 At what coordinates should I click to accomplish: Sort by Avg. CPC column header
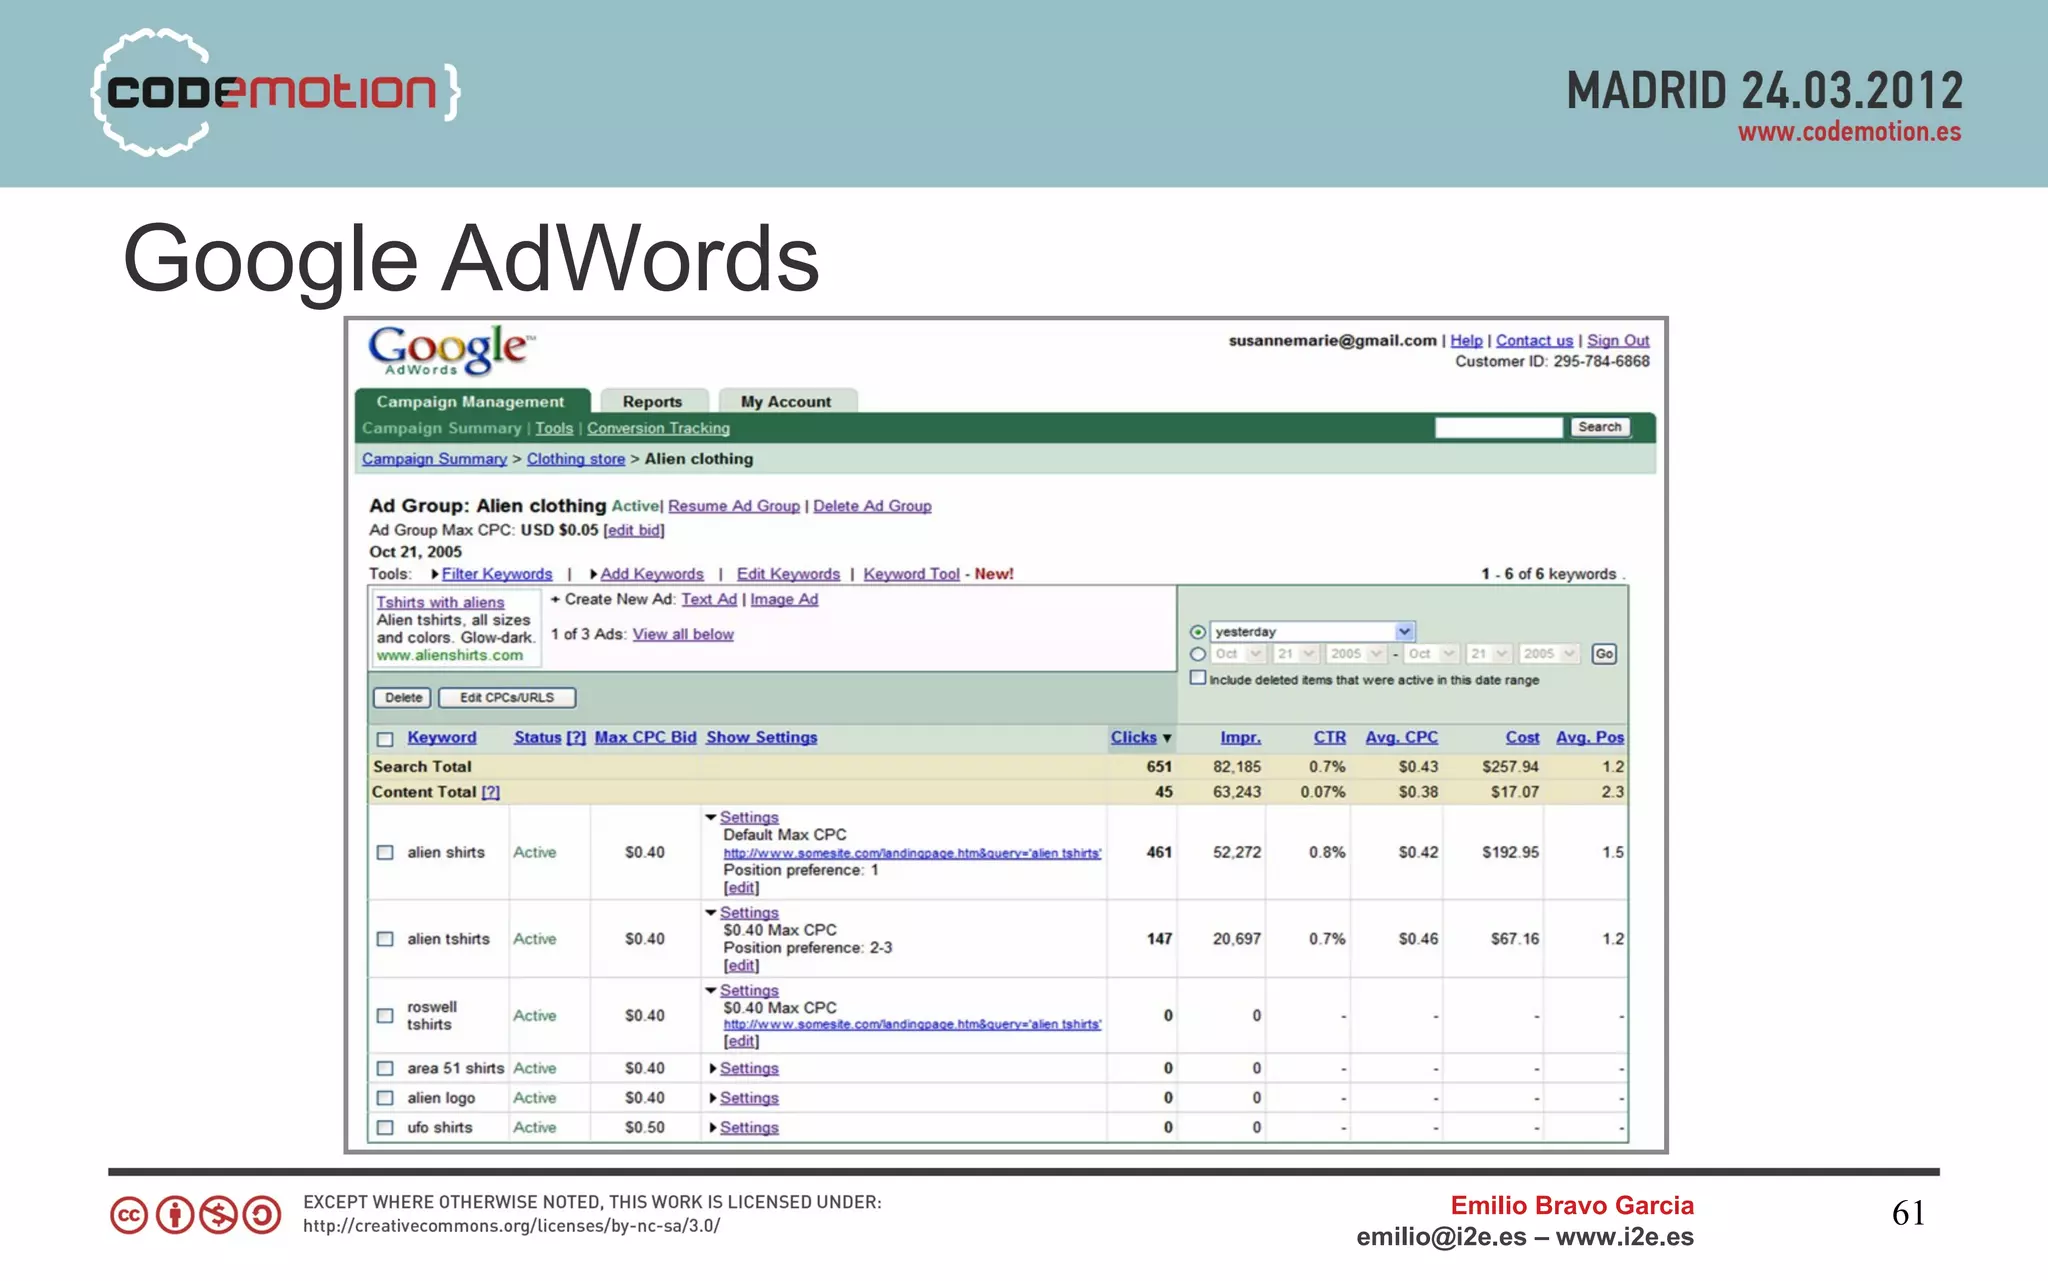click(x=1401, y=737)
